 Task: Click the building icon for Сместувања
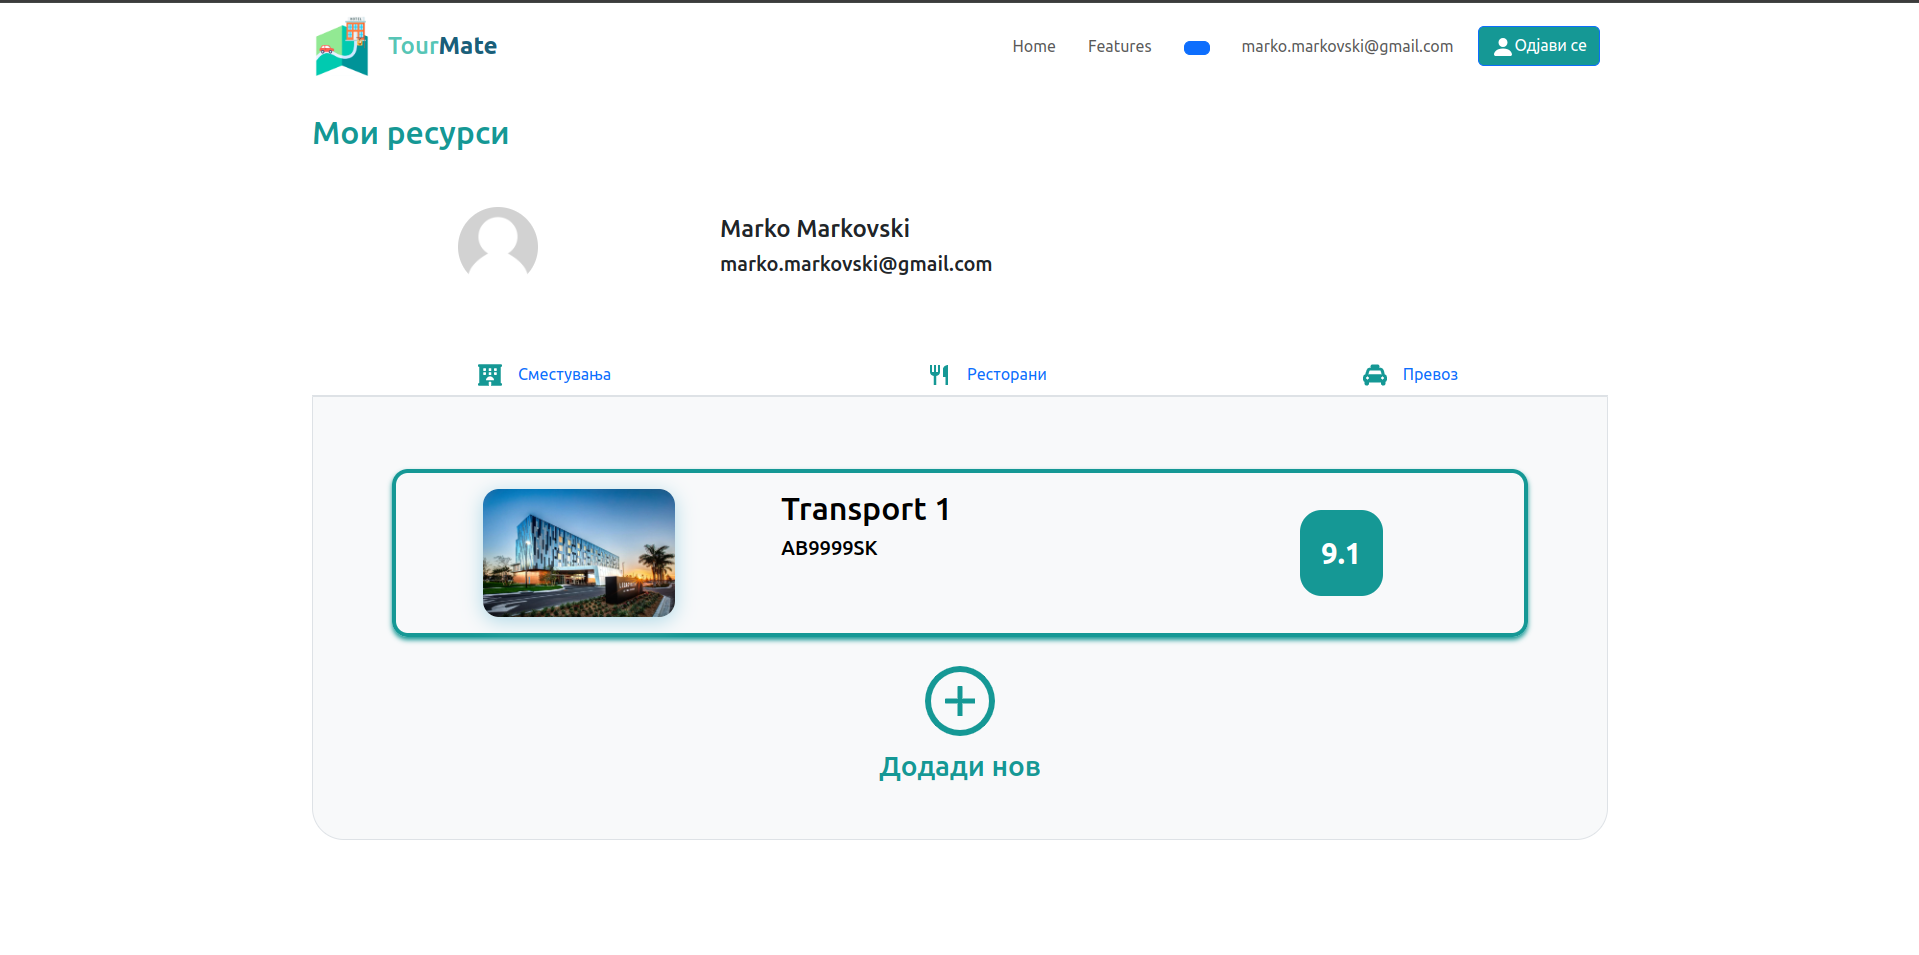(x=490, y=375)
